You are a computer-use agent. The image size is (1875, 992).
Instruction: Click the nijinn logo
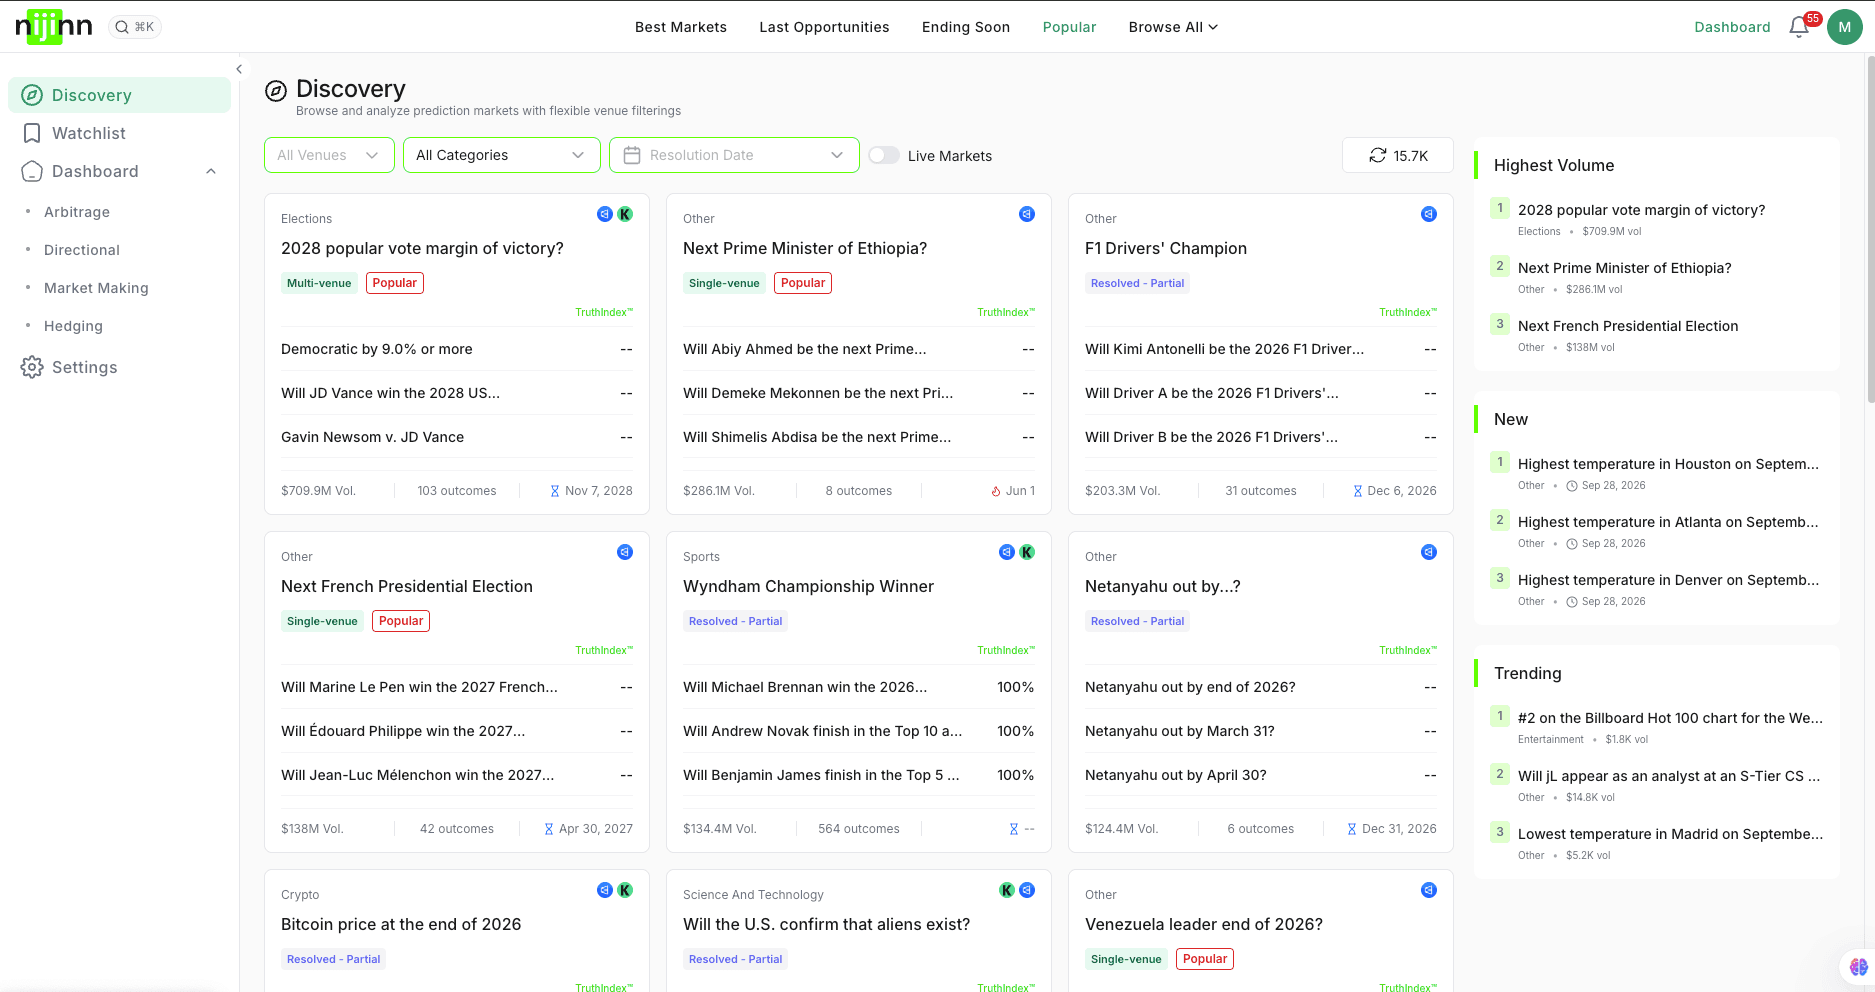coord(54,27)
